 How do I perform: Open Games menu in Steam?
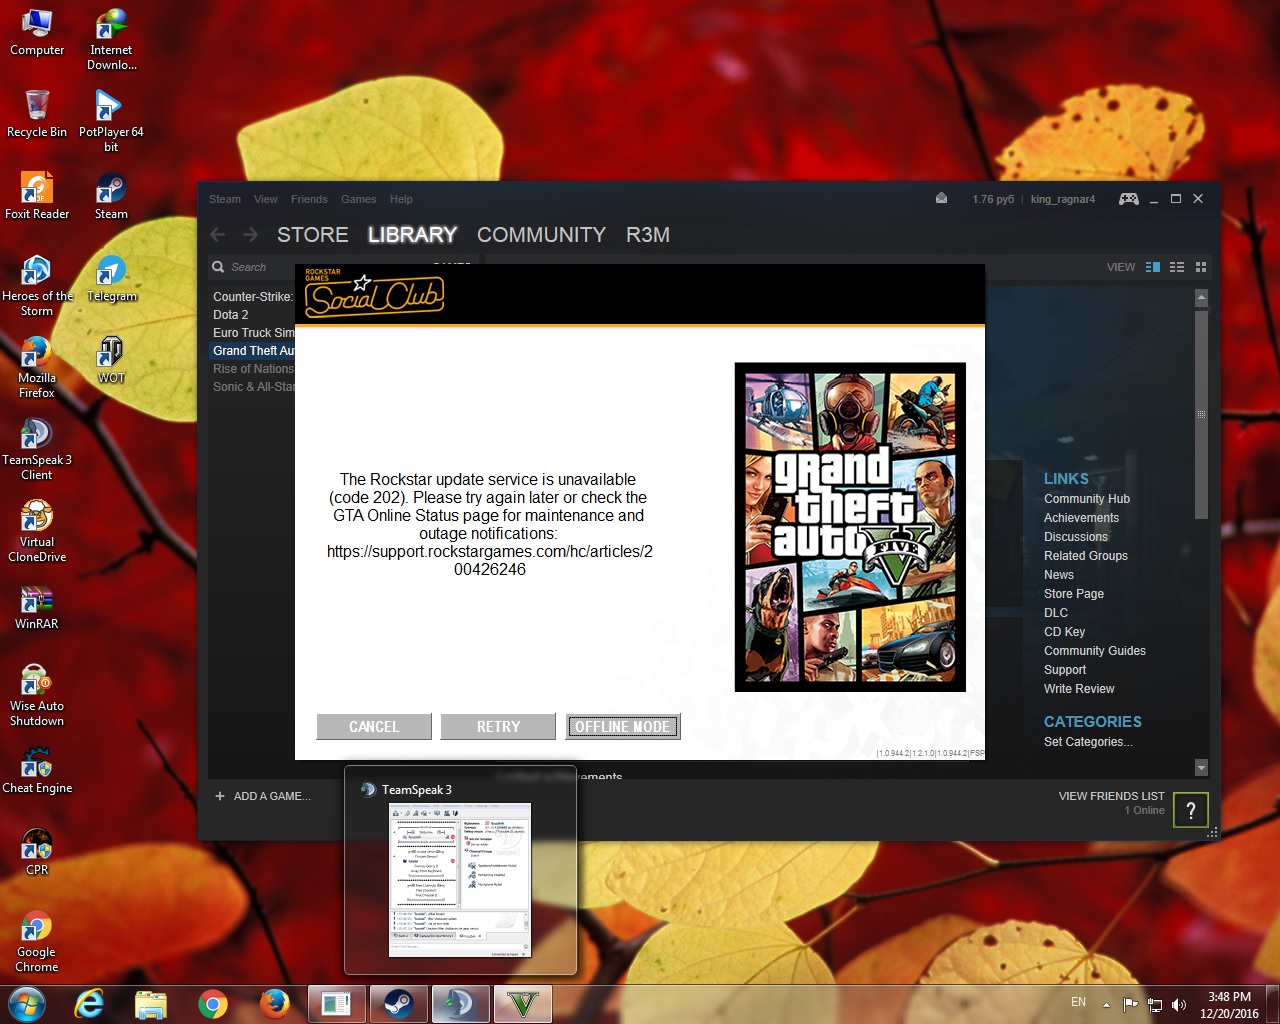tap(358, 199)
